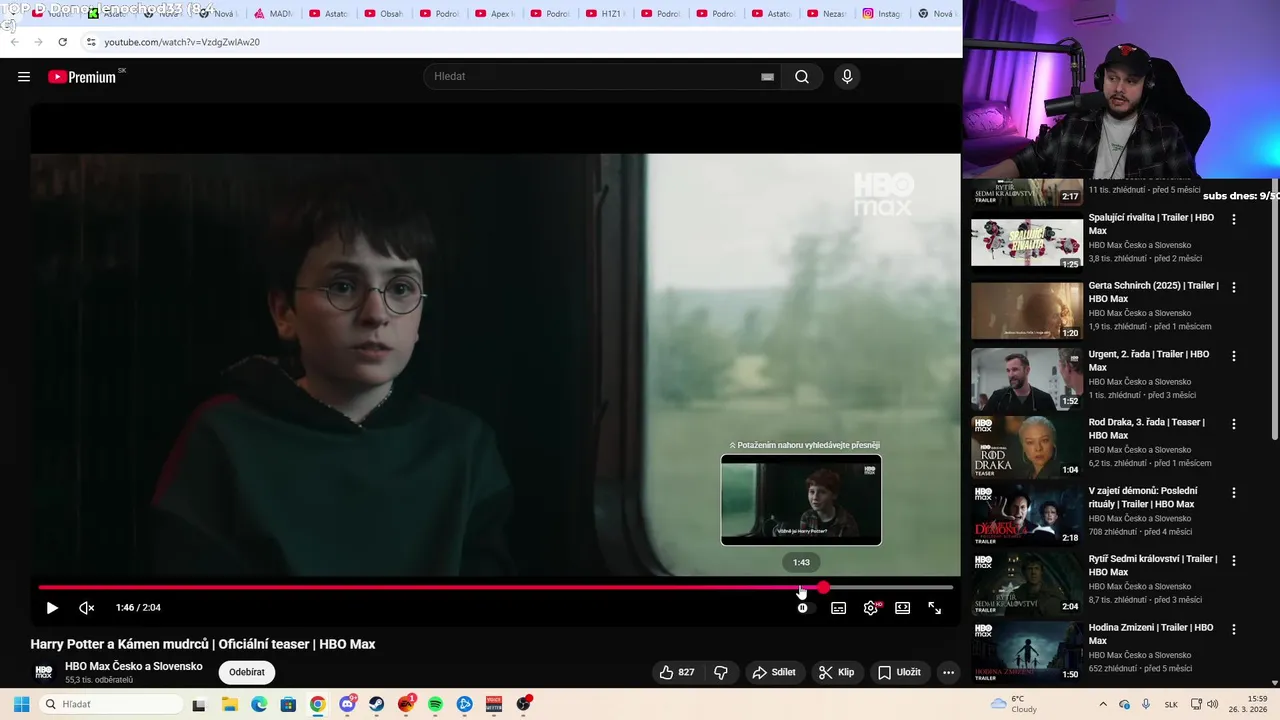1280x720 pixels.
Task: Open the YouTube hamburger guide menu
Action: [x=24, y=77]
